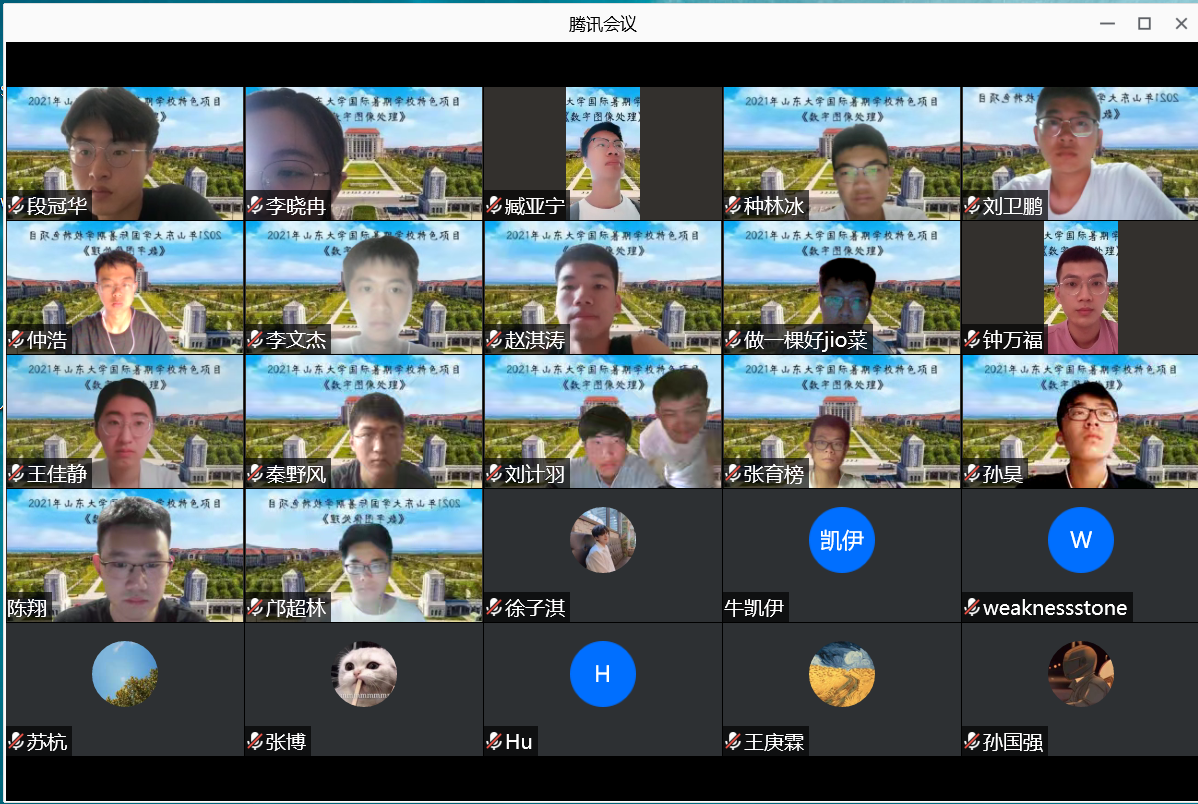Select the blue 凯伊 avatar circle
The width and height of the screenshot is (1198, 804).
pyautogui.click(x=842, y=540)
